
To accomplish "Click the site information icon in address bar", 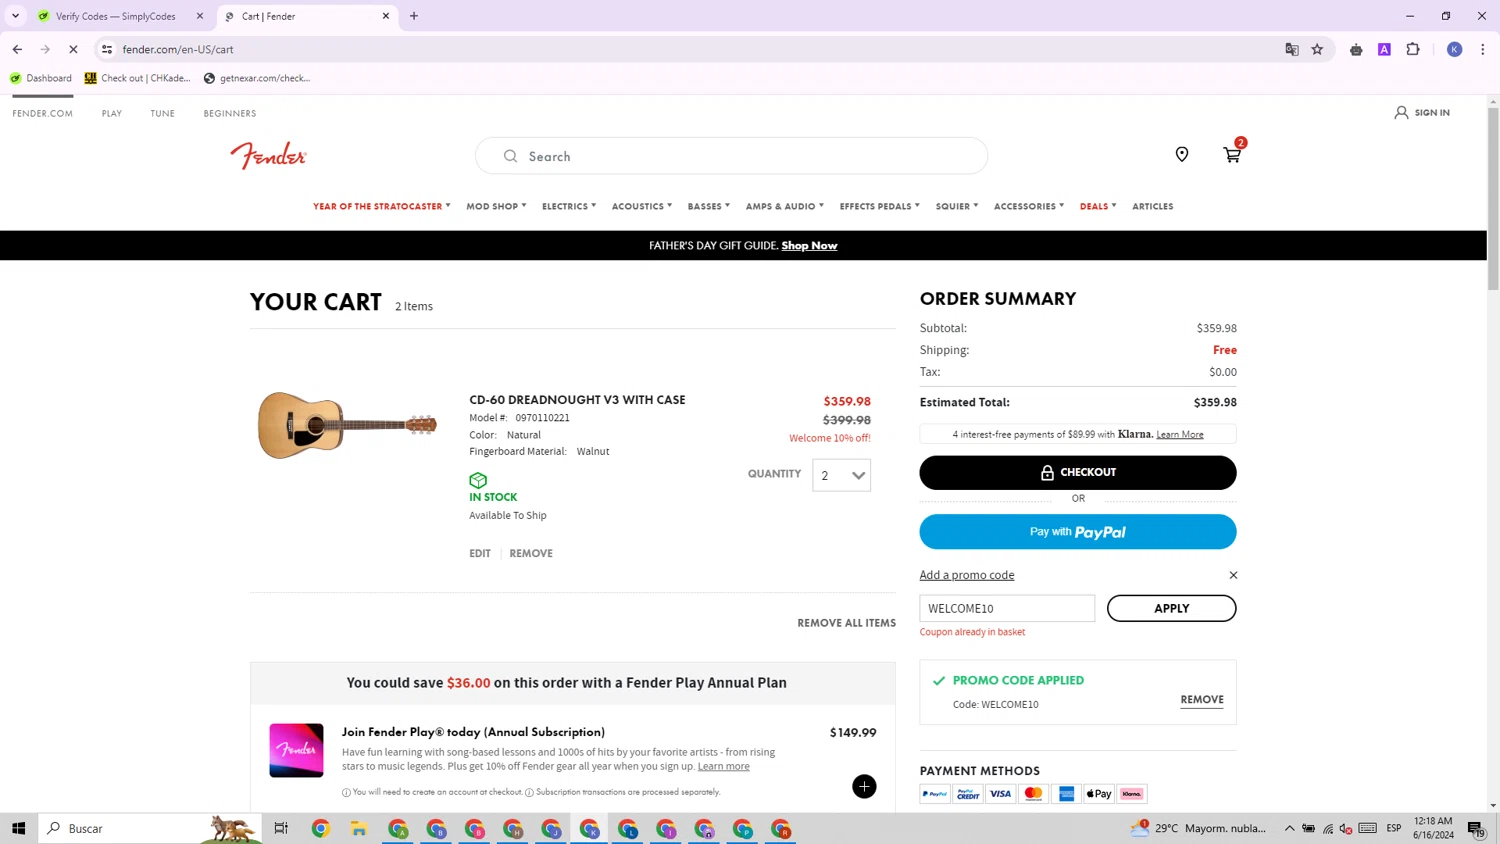I will click(x=107, y=49).
